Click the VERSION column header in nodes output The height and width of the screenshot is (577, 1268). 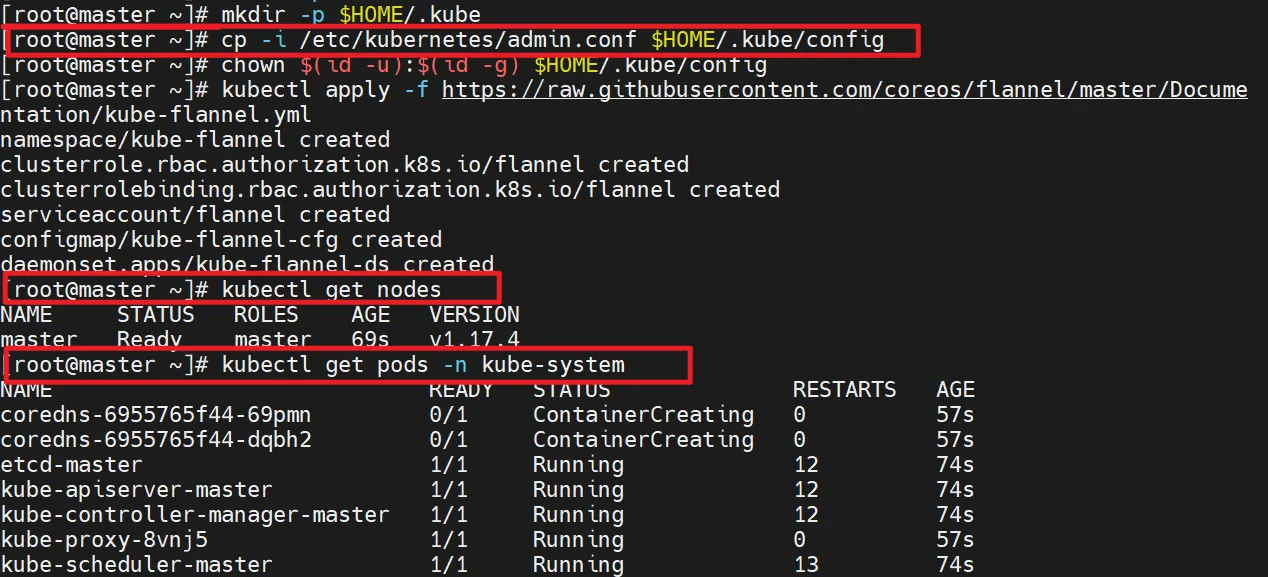[474, 315]
